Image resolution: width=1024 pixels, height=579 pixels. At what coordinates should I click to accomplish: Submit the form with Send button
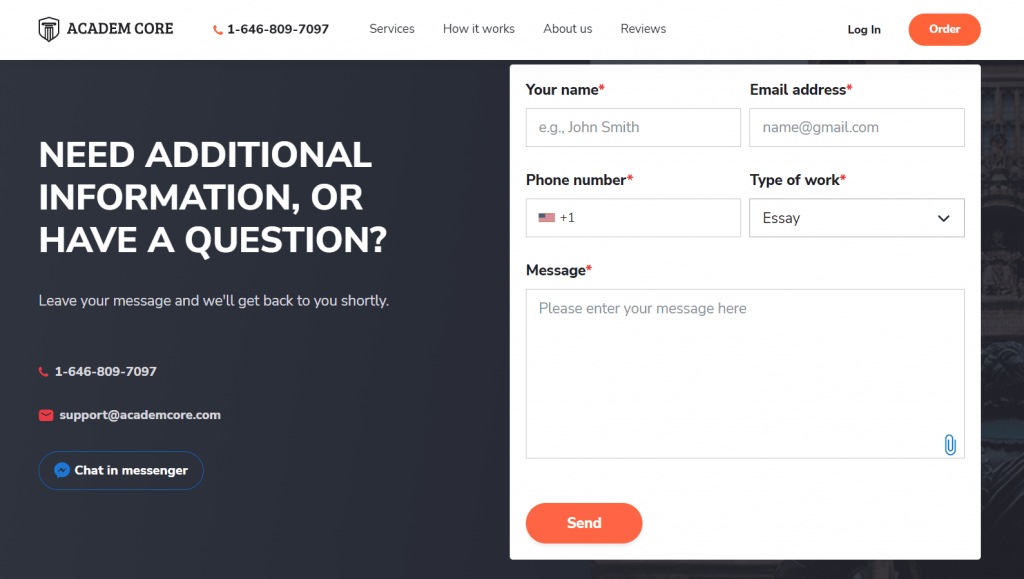584,523
